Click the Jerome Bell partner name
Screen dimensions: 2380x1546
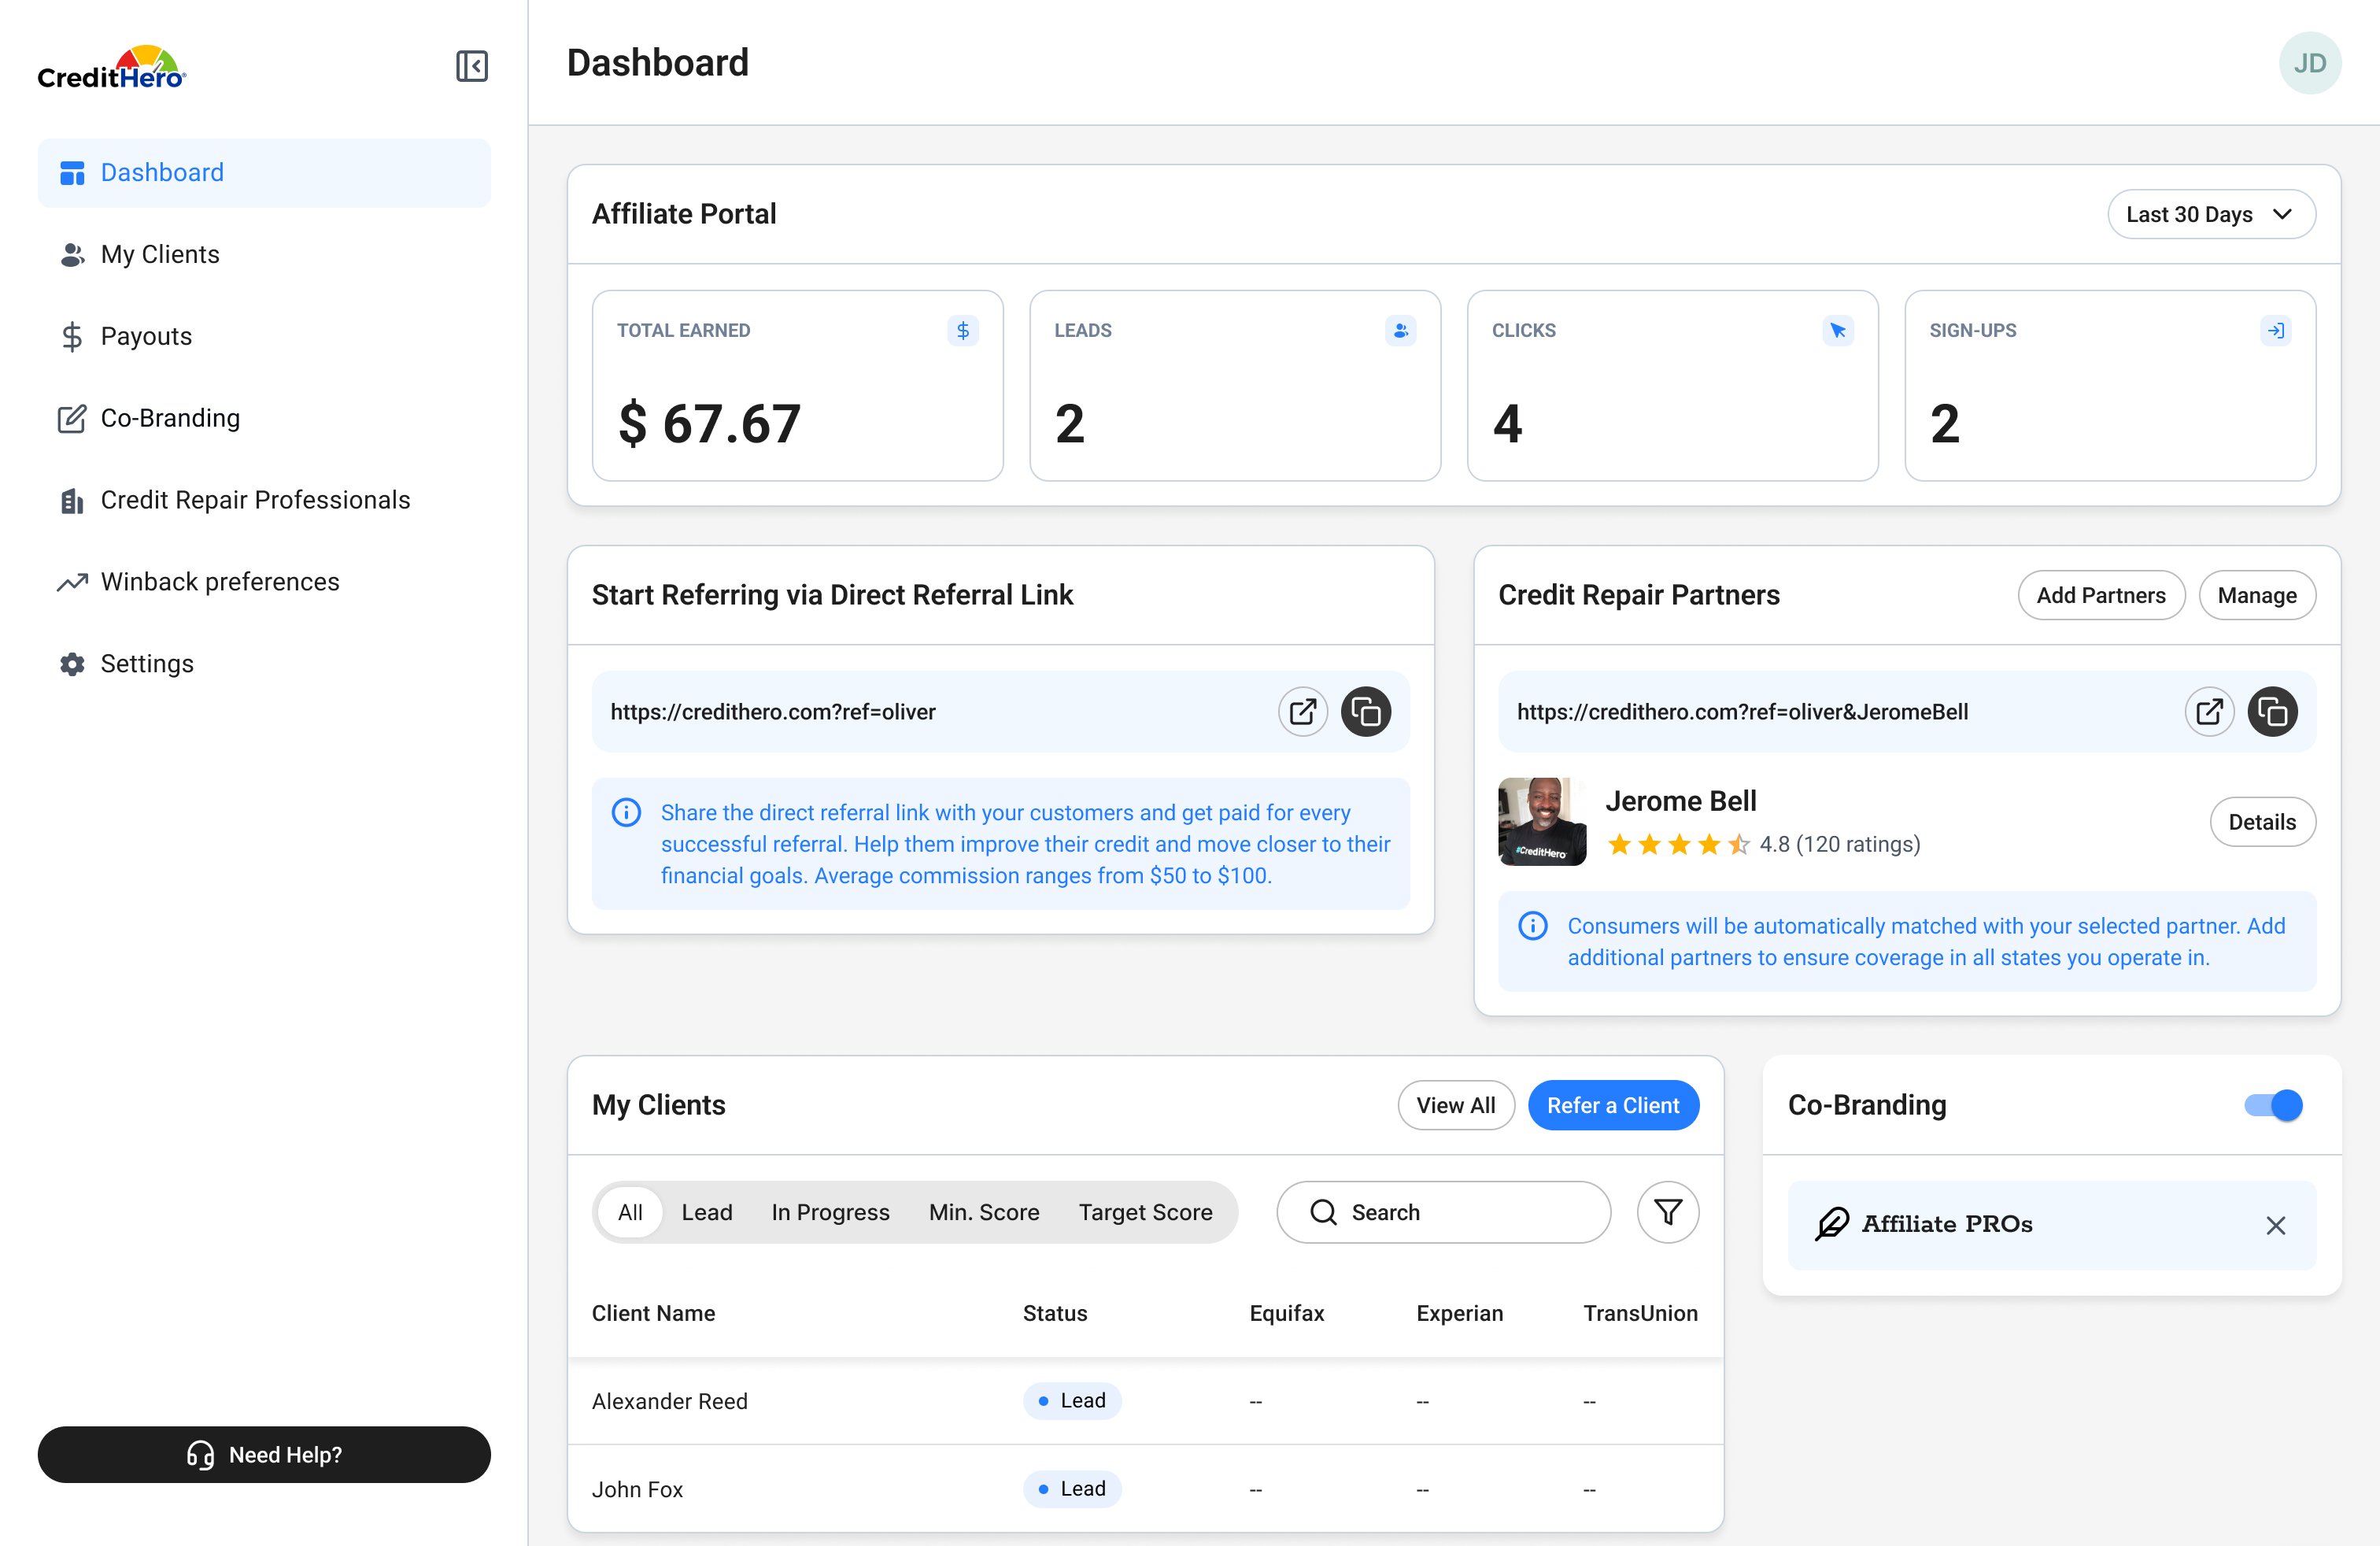1680,801
